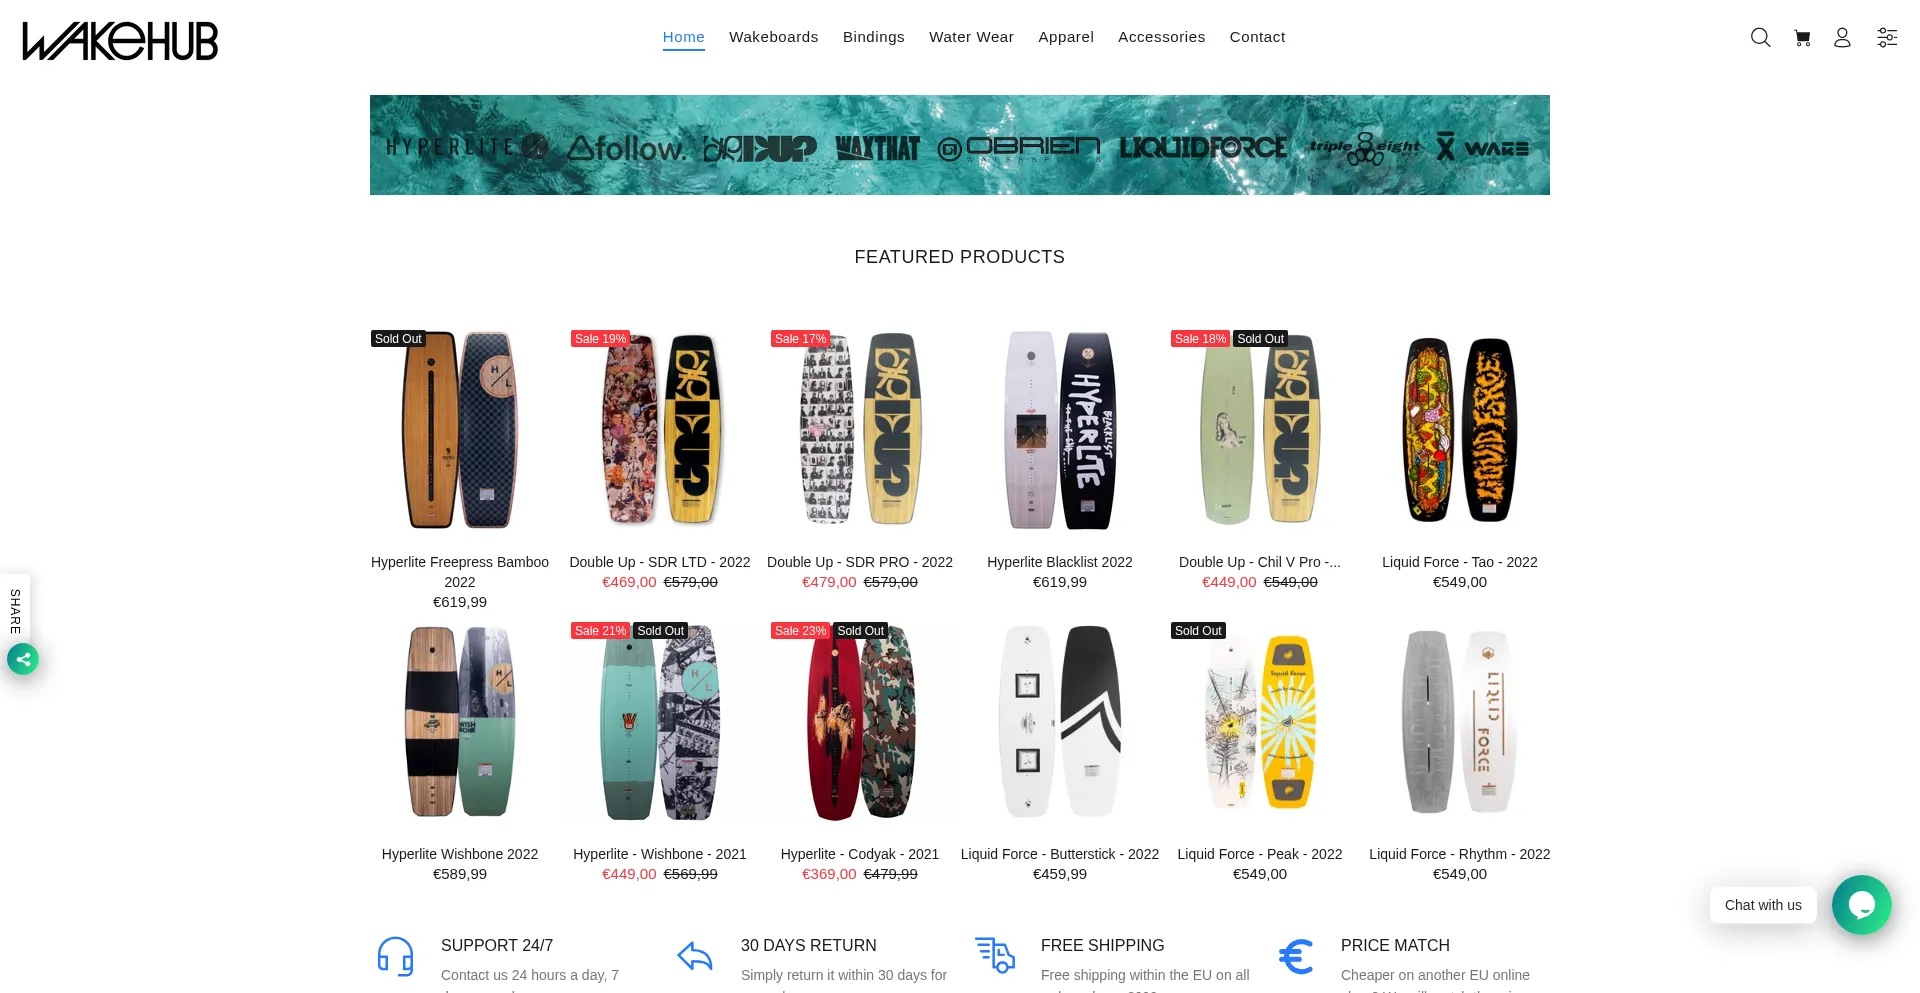The height and width of the screenshot is (993, 1920).
Task: Open the Wakeboards menu item
Action: tap(774, 37)
